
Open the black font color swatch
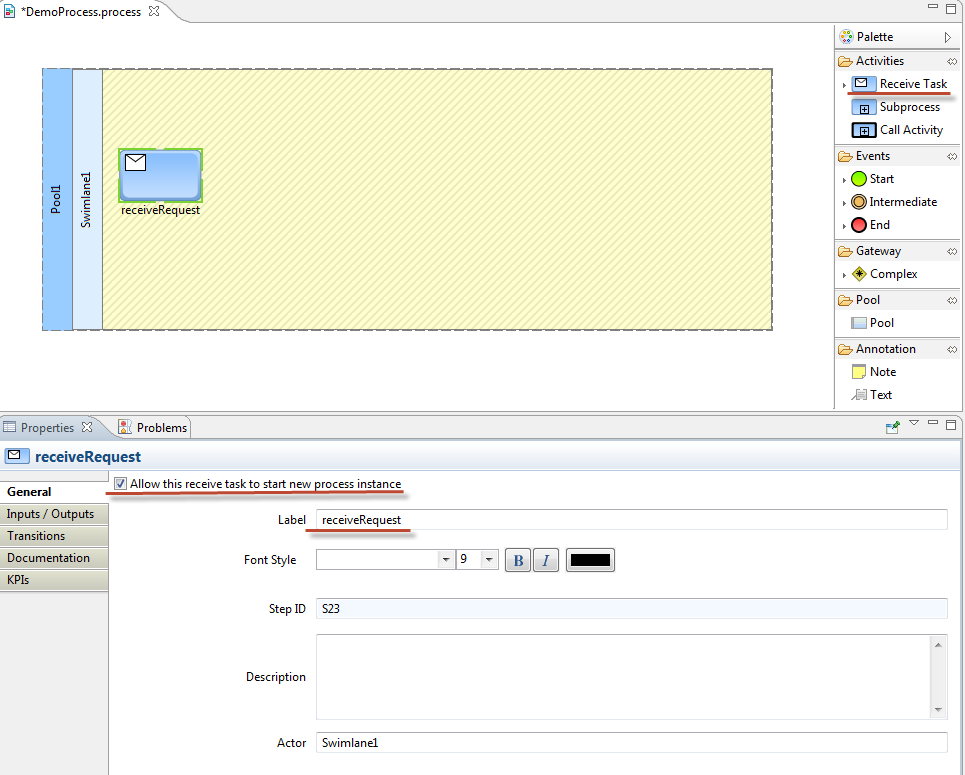coord(590,560)
